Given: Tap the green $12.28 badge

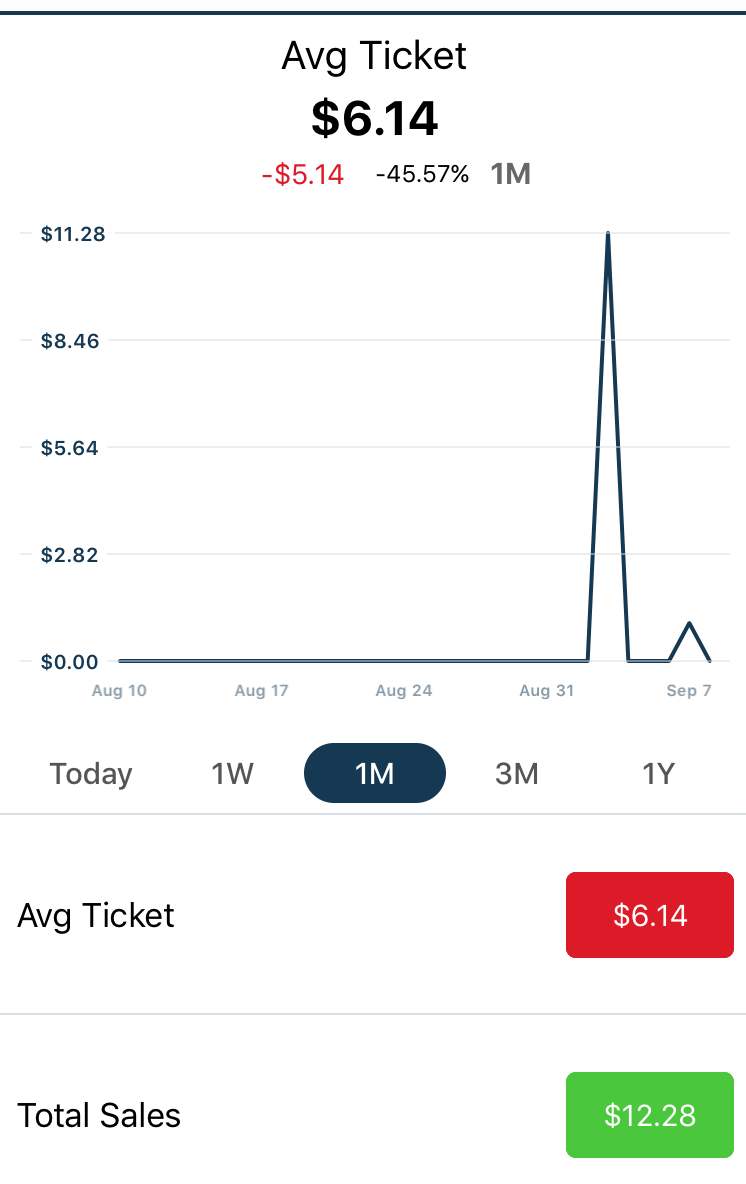Looking at the screenshot, I should 650,1115.
